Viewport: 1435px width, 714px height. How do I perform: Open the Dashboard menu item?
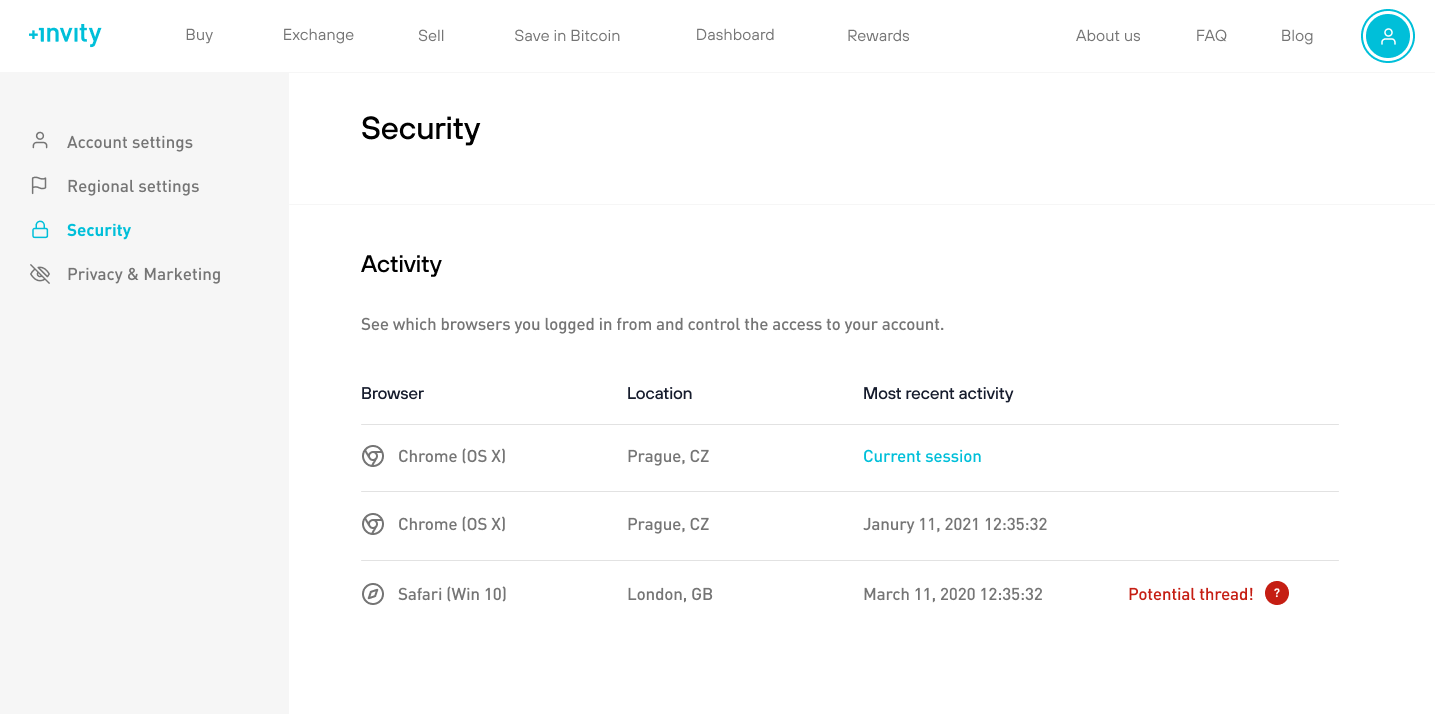pyautogui.click(x=734, y=35)
